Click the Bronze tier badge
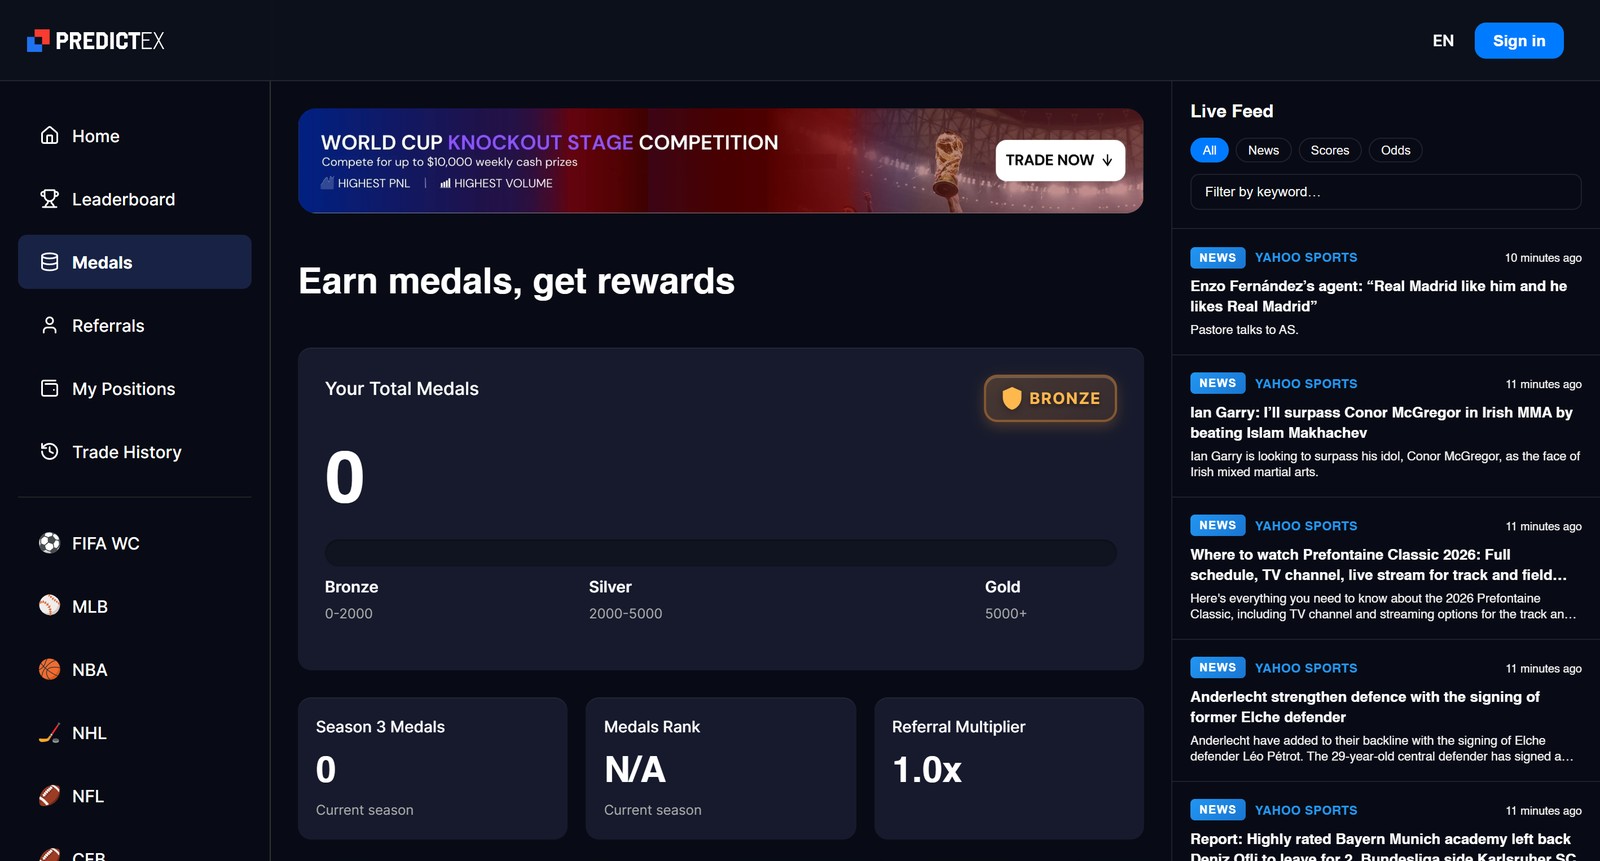The width and height of the screenshot is (1600, 861). pyautogui.click(x=1050, y=398)
